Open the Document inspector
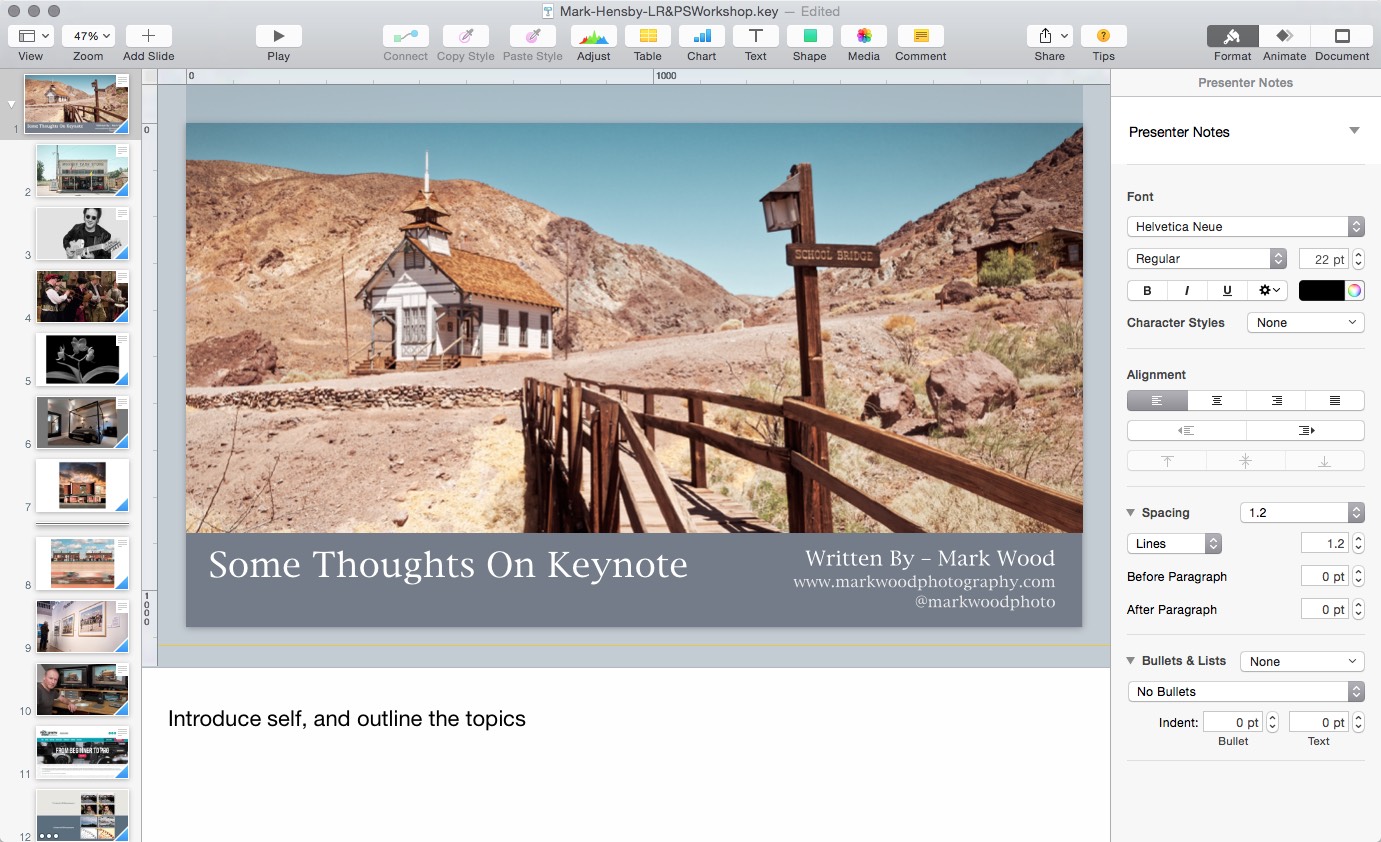 1342,36
